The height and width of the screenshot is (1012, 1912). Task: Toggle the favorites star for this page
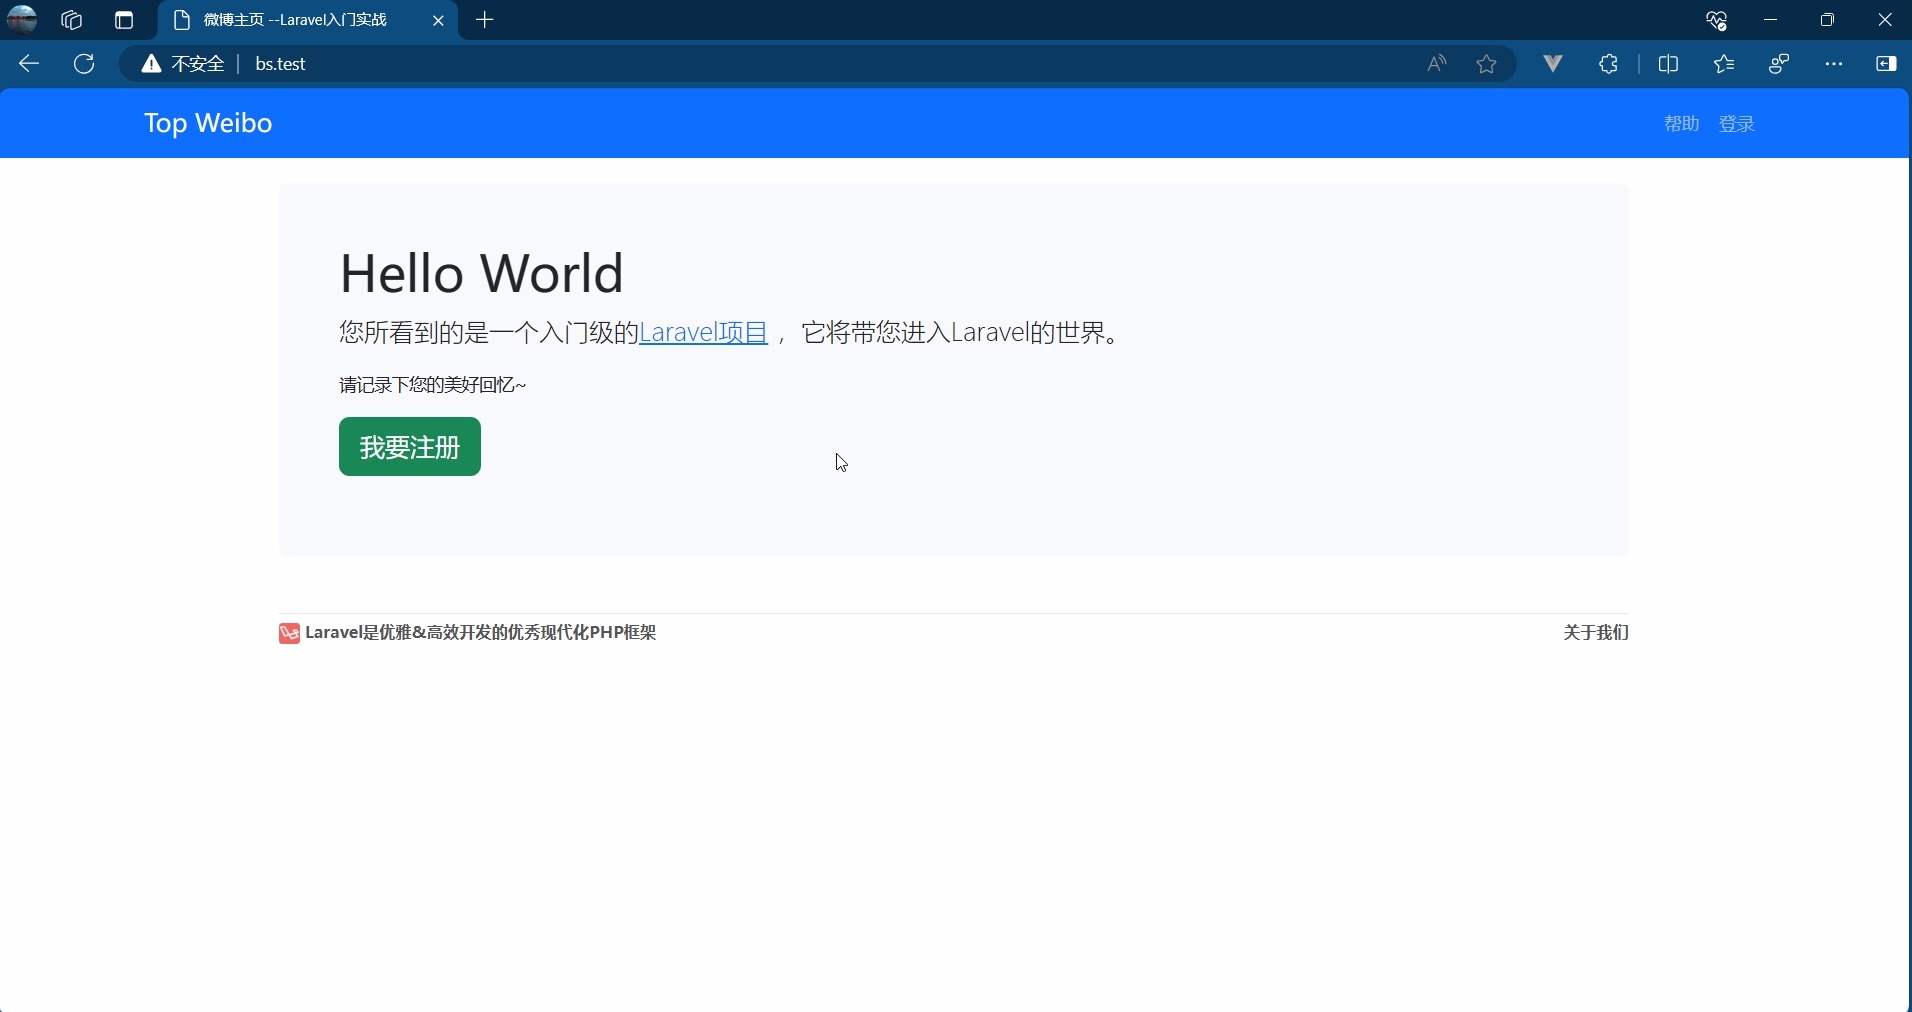[x=1488, y=64]
